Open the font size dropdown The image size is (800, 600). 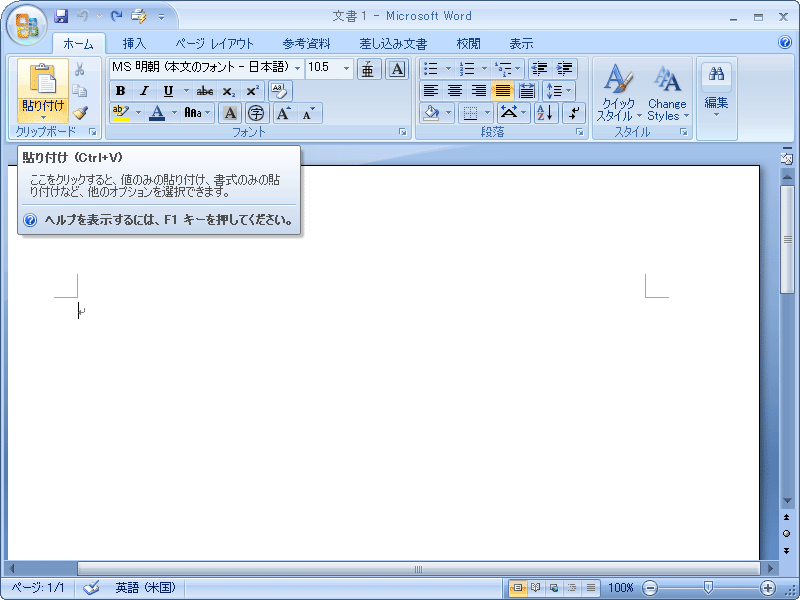pos(346,68)
